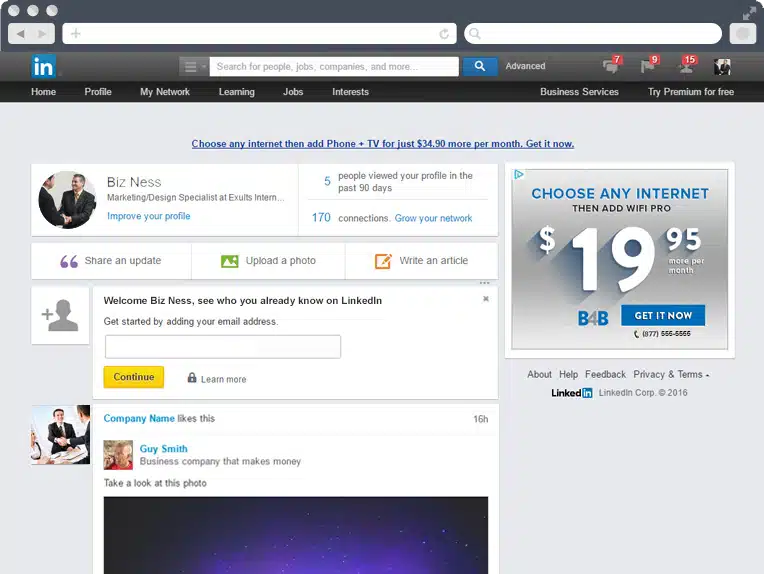Click Try Premium for free
Image resolution: width=764 pixels, height=574 pixels.
tap(691, 92)
